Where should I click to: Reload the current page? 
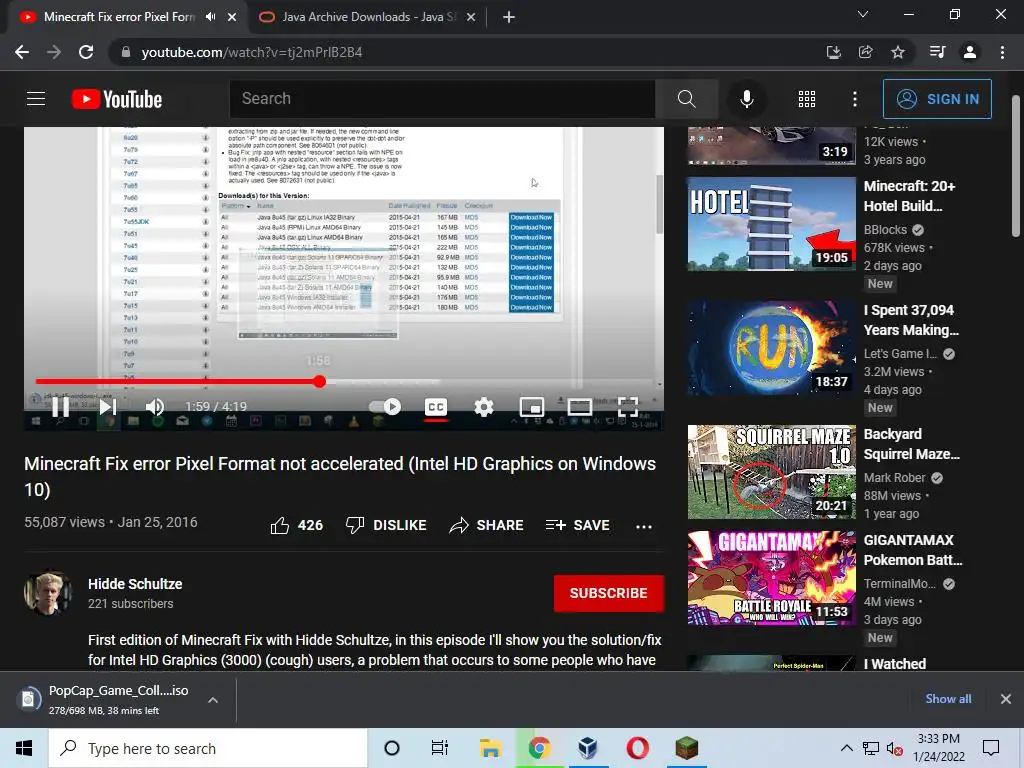coord(86,52)
